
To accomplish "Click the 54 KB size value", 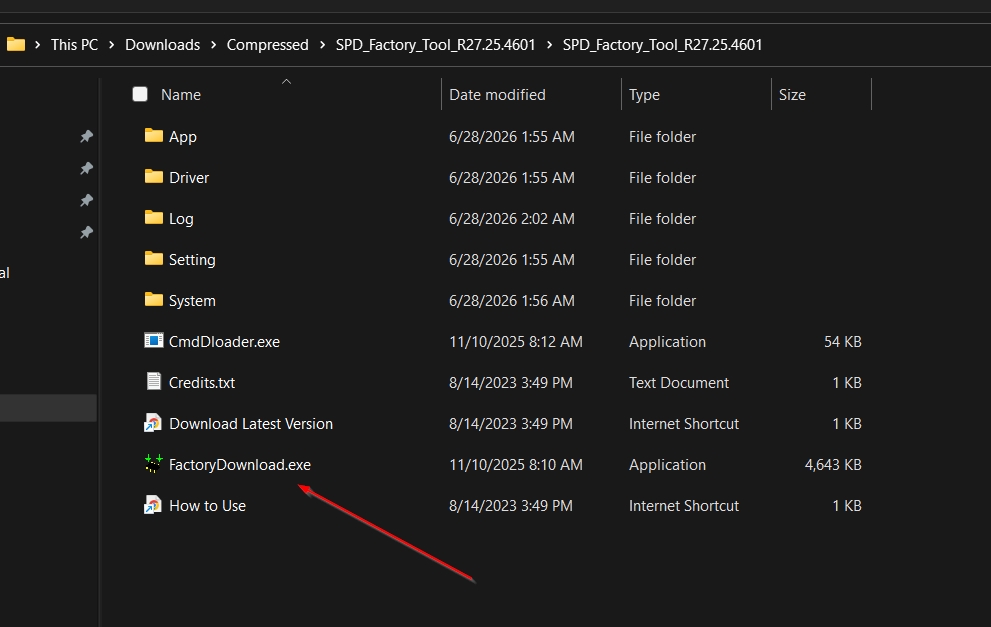I will pos(842,342).
